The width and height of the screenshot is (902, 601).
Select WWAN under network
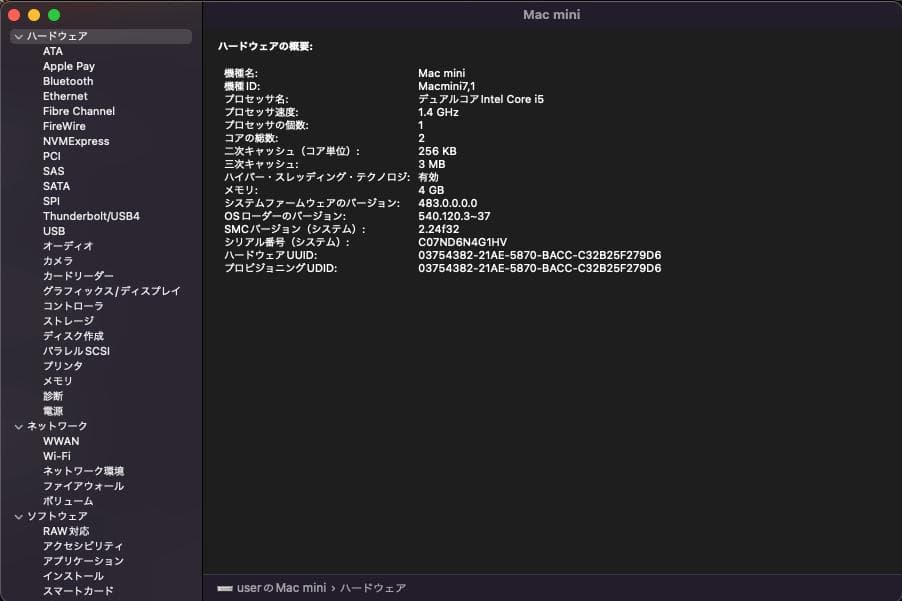point(61,441)
